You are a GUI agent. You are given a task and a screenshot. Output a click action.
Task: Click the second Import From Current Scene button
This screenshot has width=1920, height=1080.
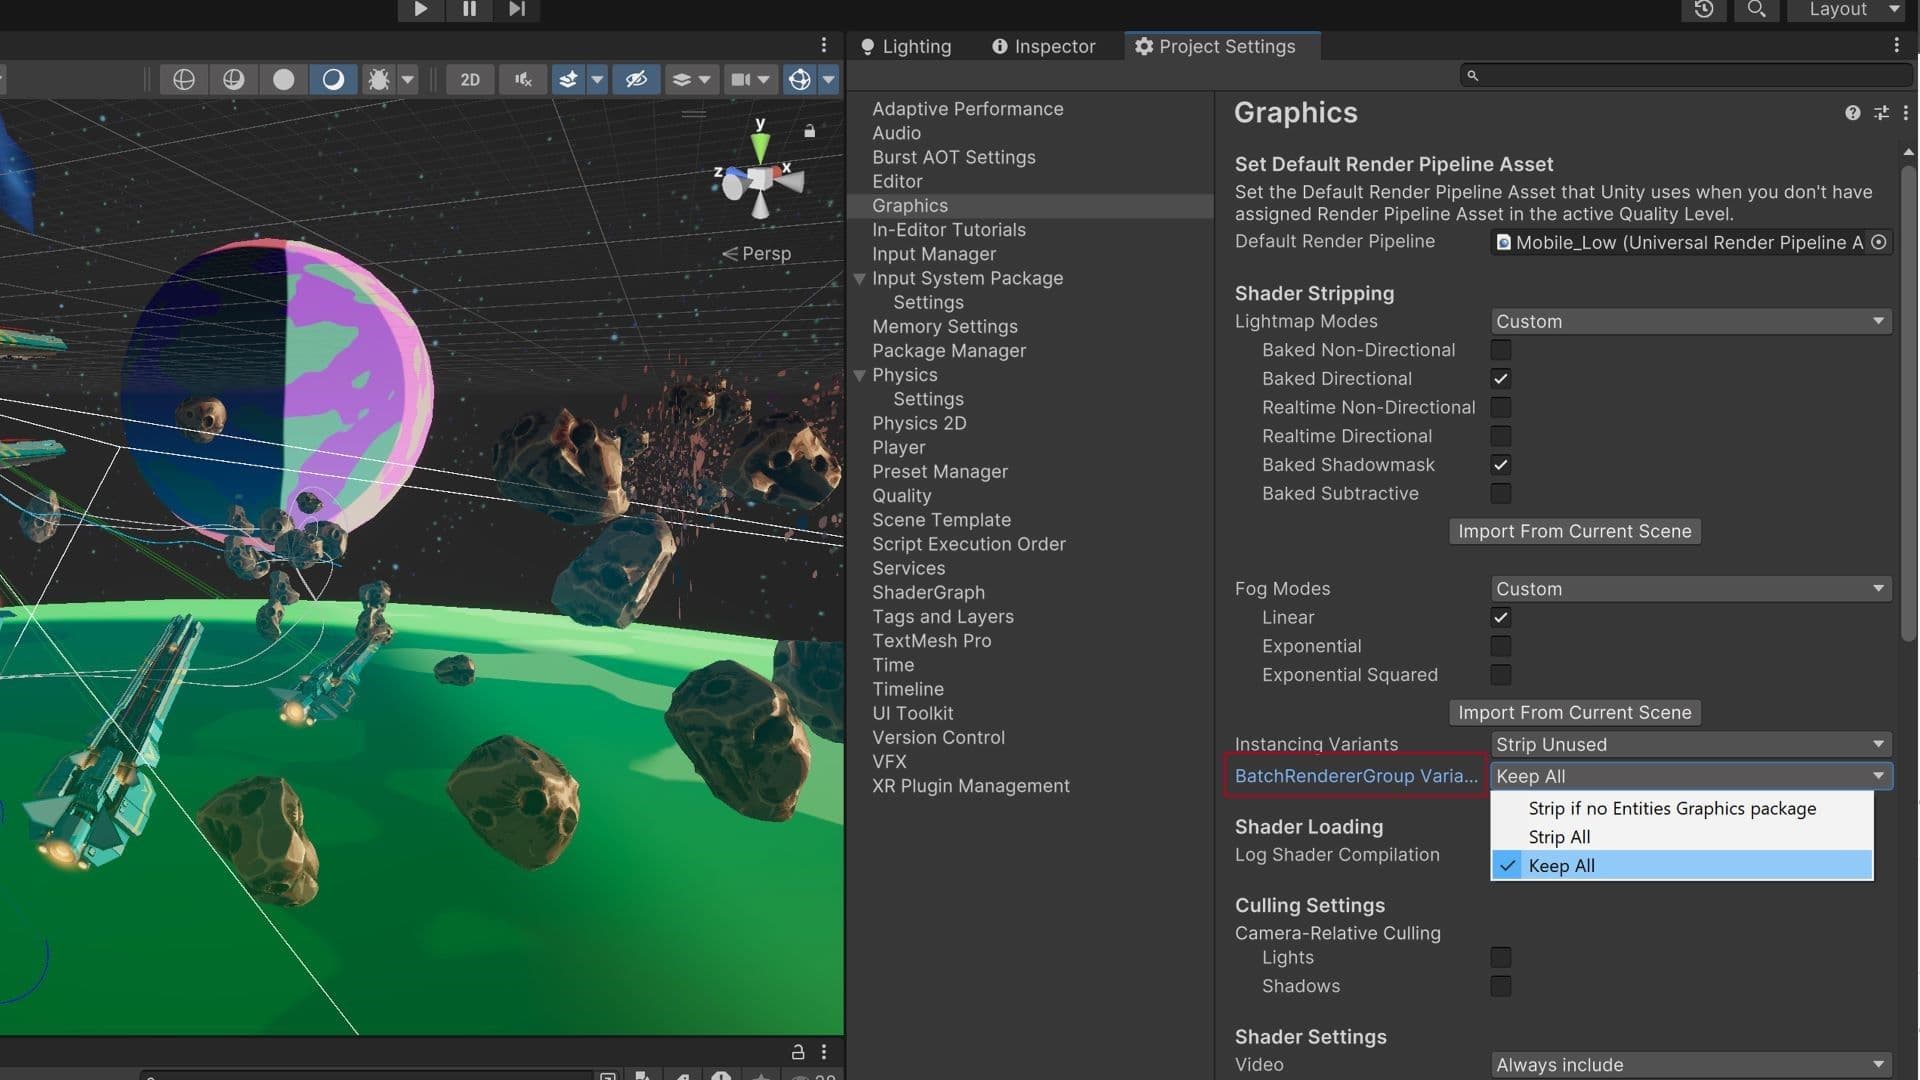point(1575,712)
